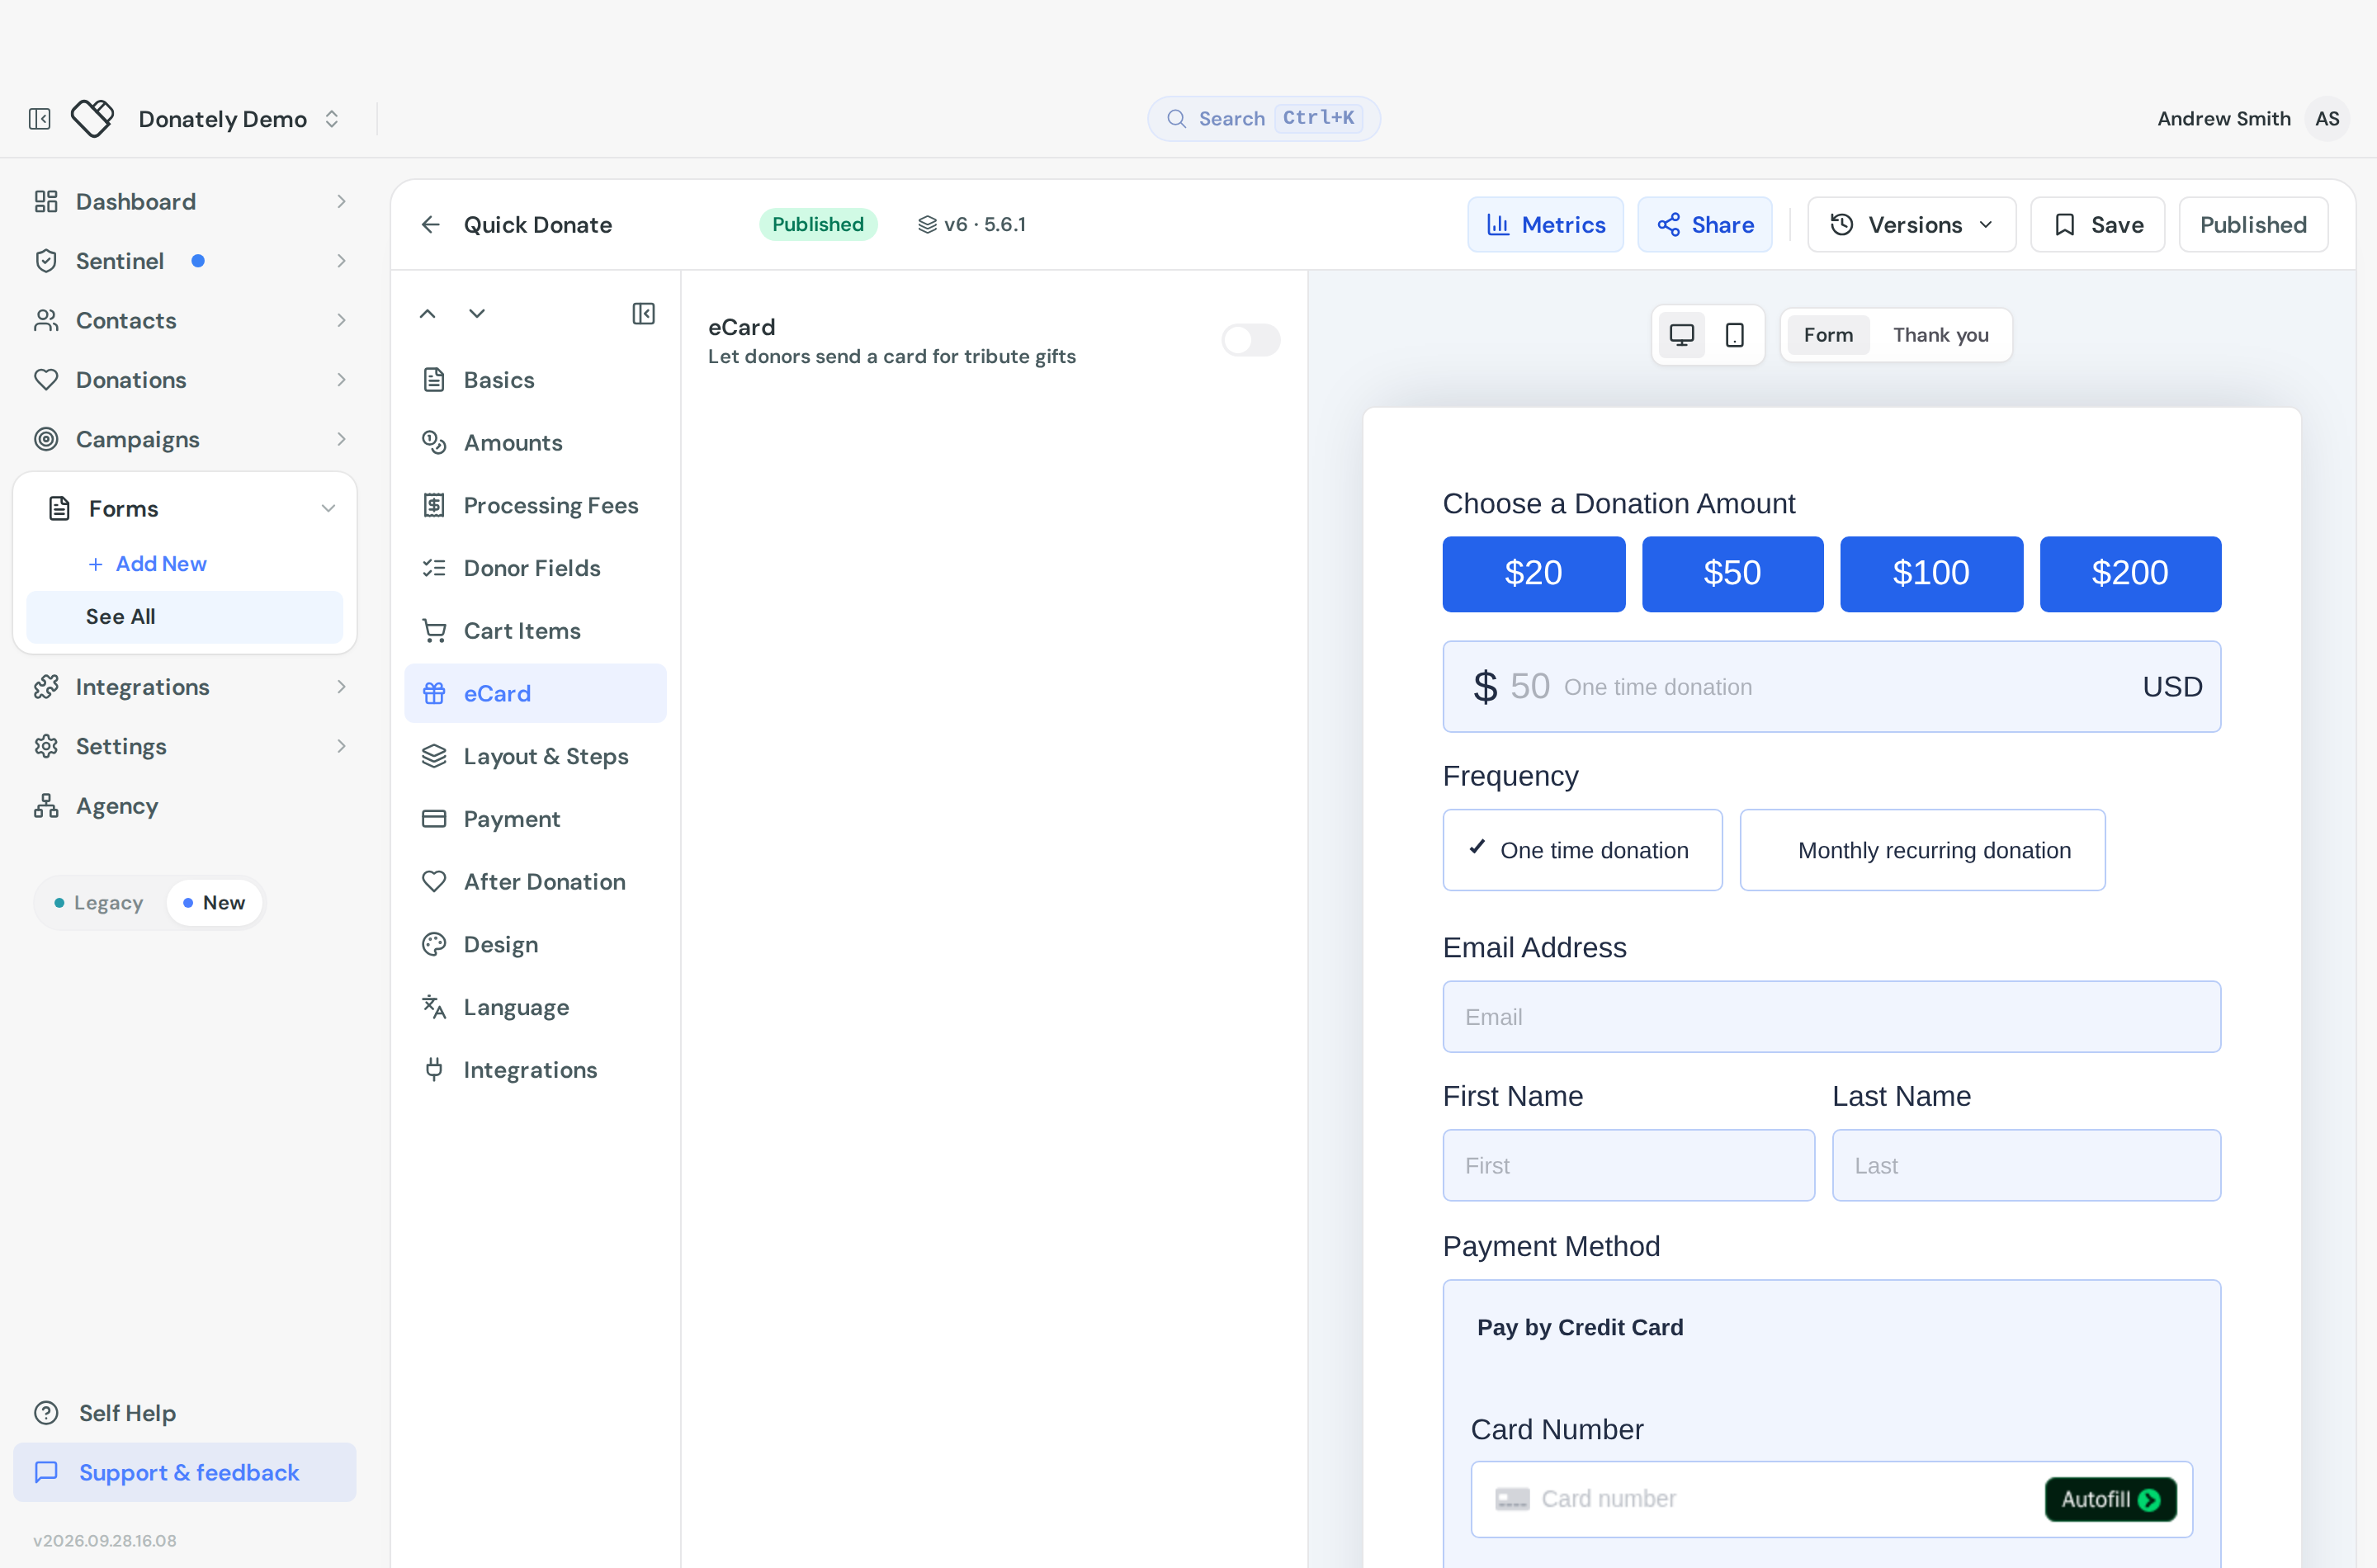Select One time donation frequency
Screen dimensions: 2377x1568
click(1582, 850)
